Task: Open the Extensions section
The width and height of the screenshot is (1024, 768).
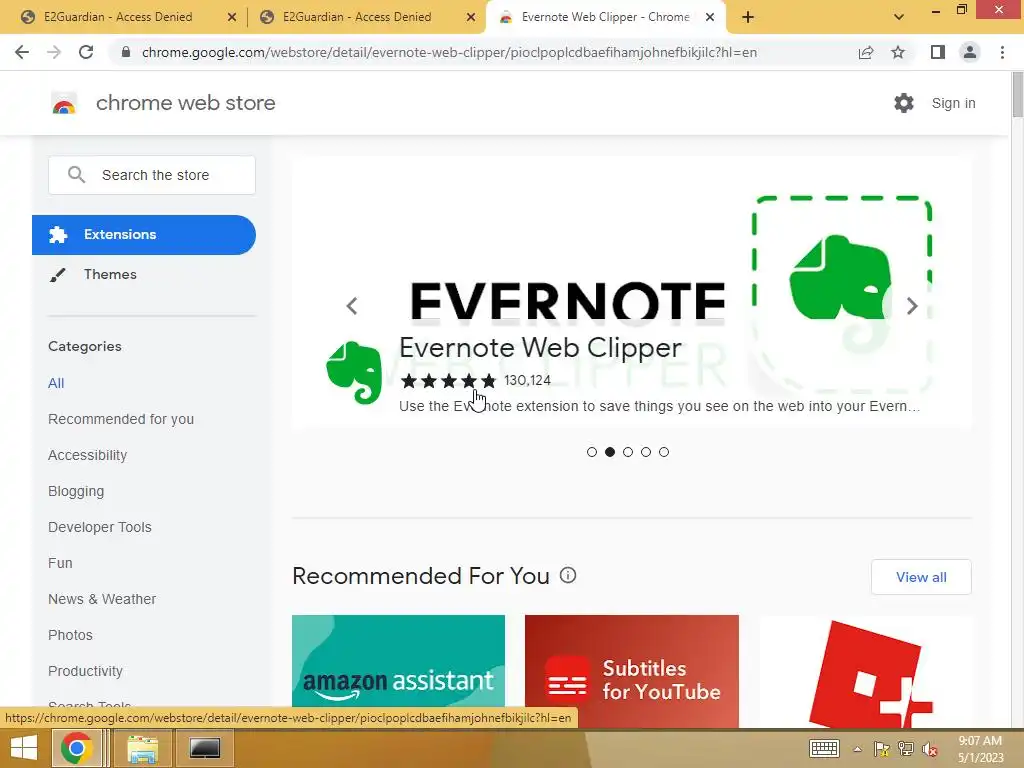Action: (x=144, y=234)
